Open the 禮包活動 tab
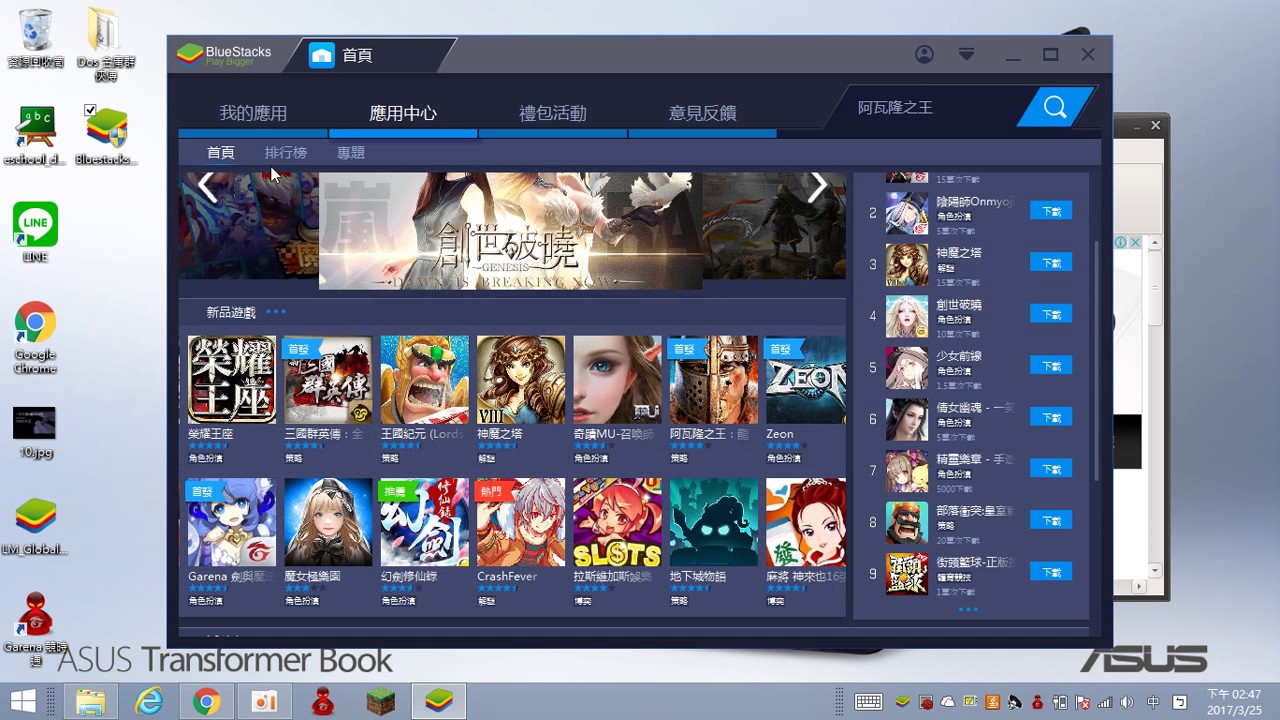Viewport: 1280px width, 720px height. (553, 113)
